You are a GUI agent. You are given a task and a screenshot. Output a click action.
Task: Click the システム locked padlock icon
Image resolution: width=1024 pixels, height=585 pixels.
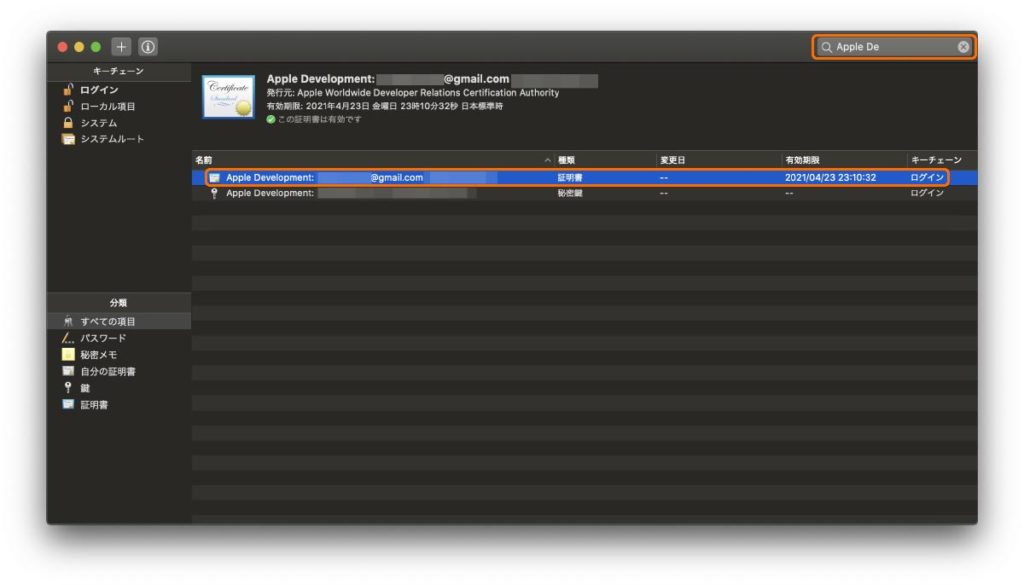pyautogui.click(x=68, y=122)
